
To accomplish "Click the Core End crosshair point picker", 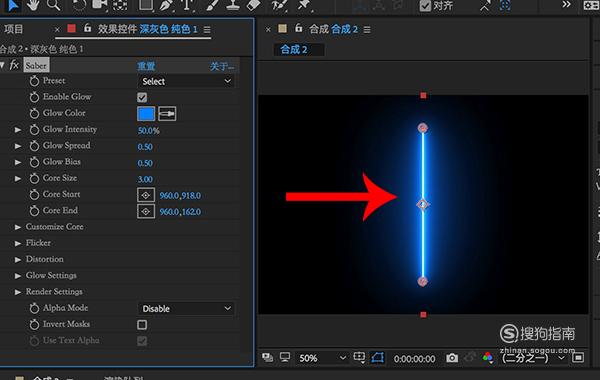I will click(146, 212).
